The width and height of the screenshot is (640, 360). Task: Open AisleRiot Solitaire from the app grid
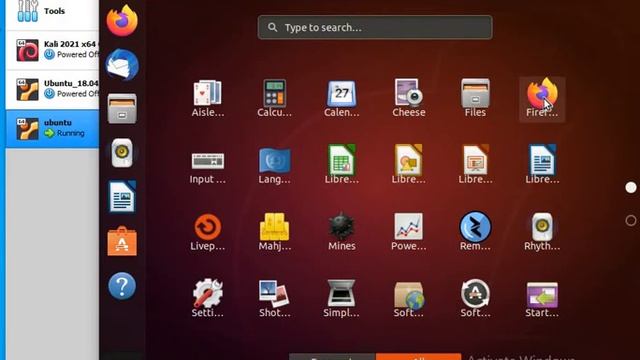207,99
